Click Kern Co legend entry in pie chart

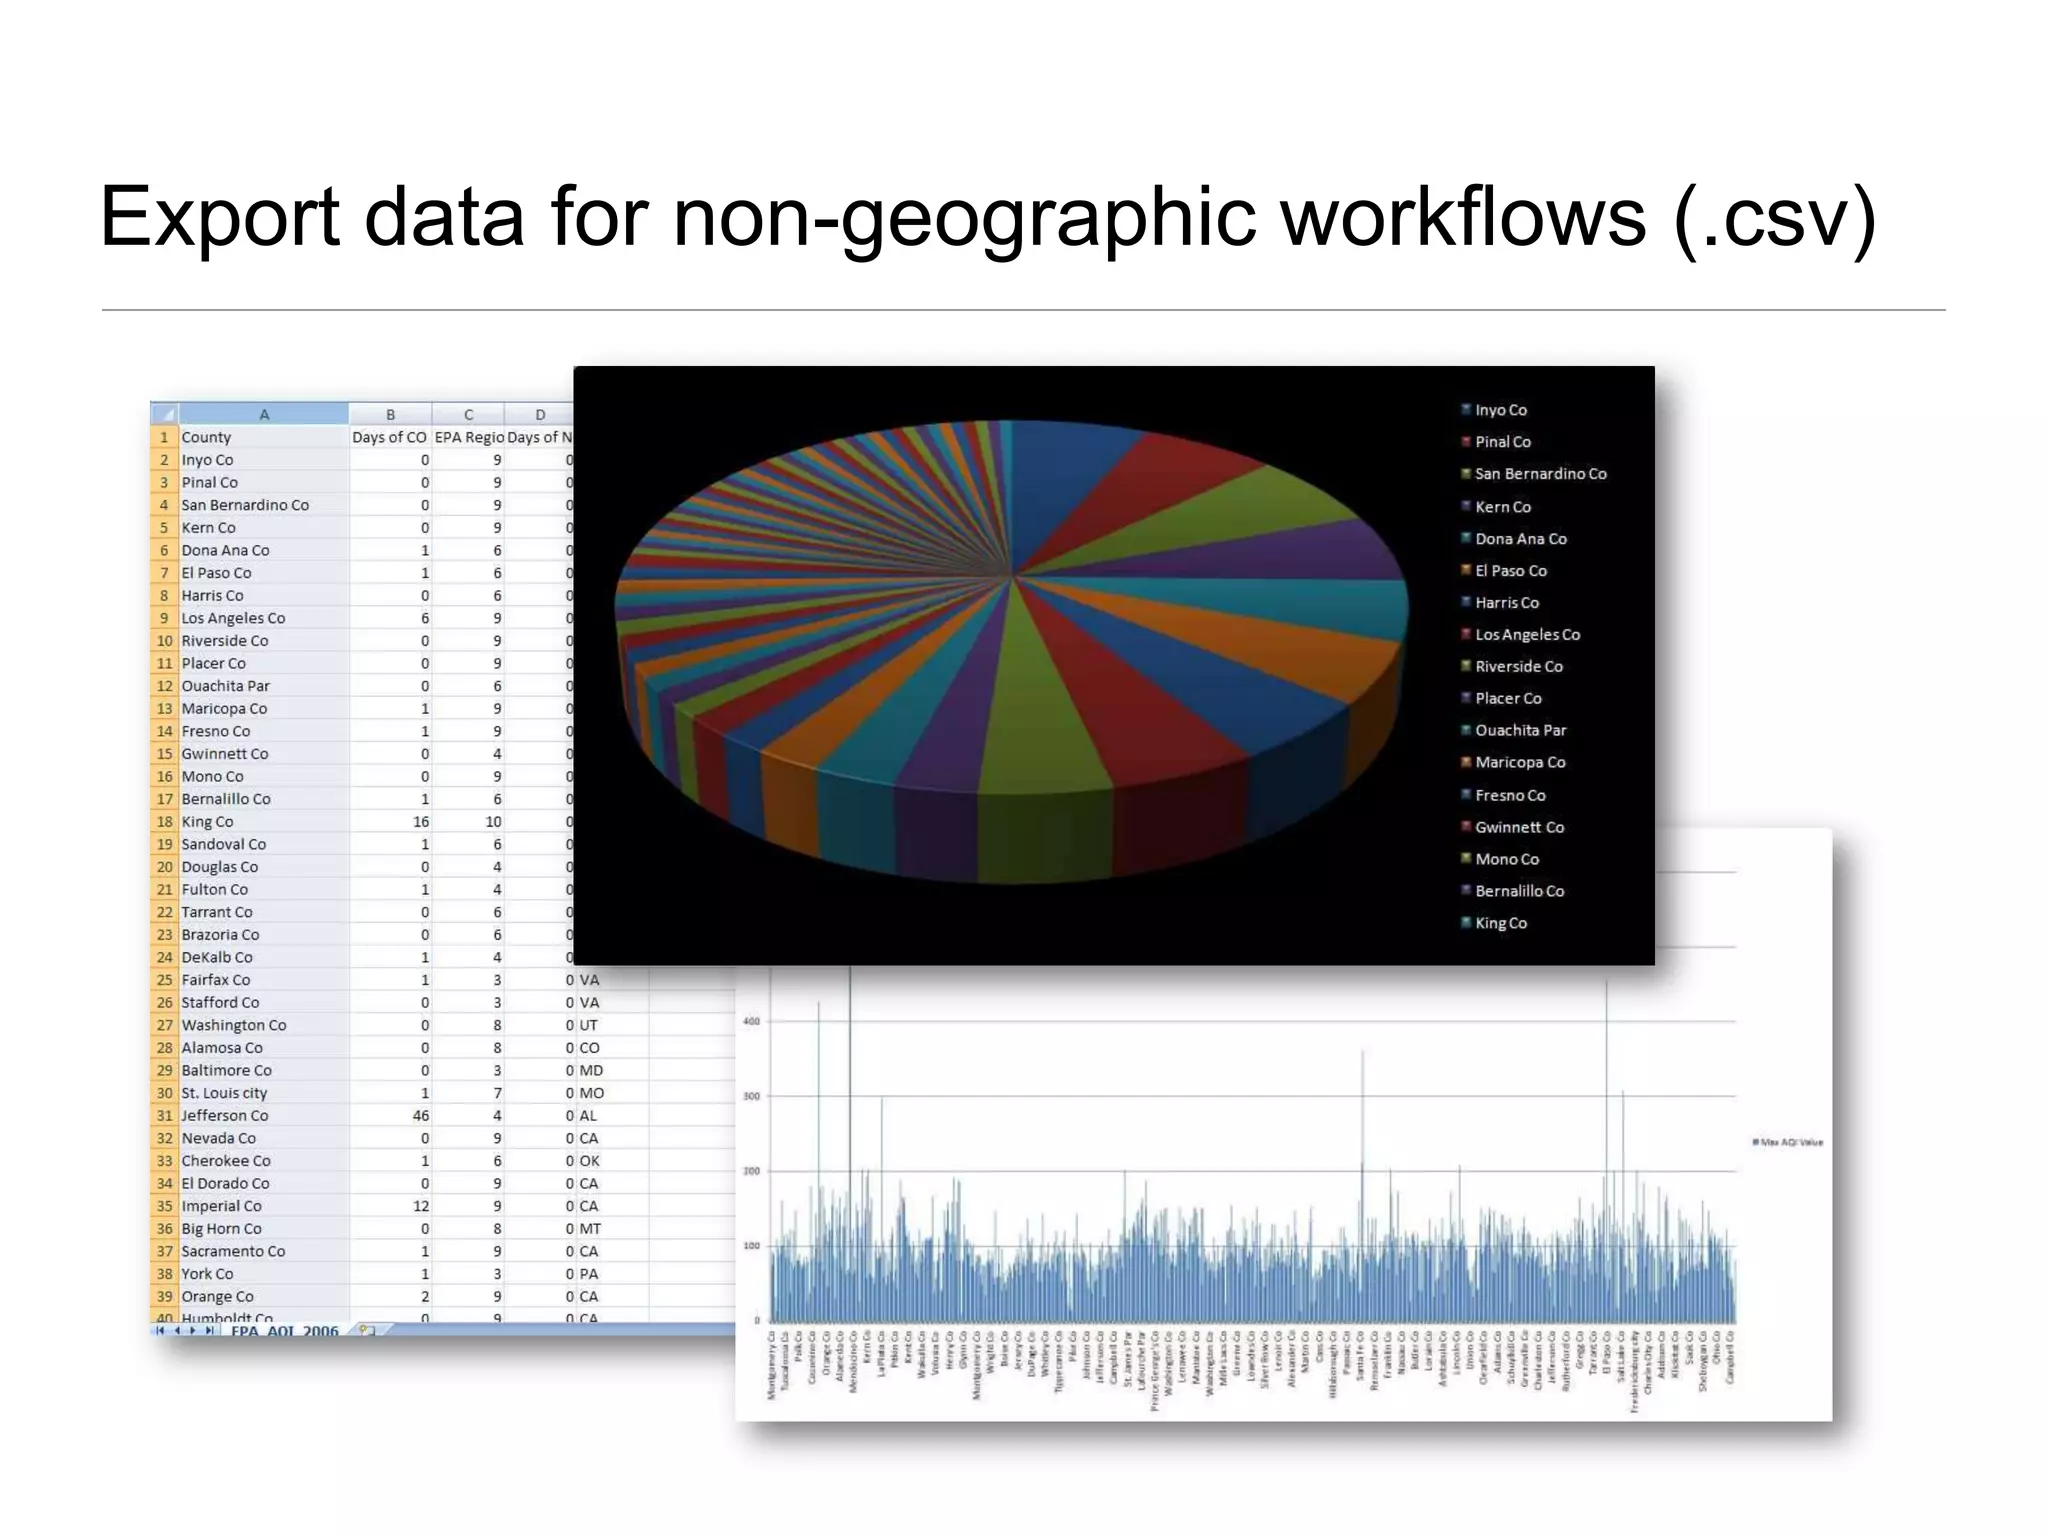(1502, 507)
